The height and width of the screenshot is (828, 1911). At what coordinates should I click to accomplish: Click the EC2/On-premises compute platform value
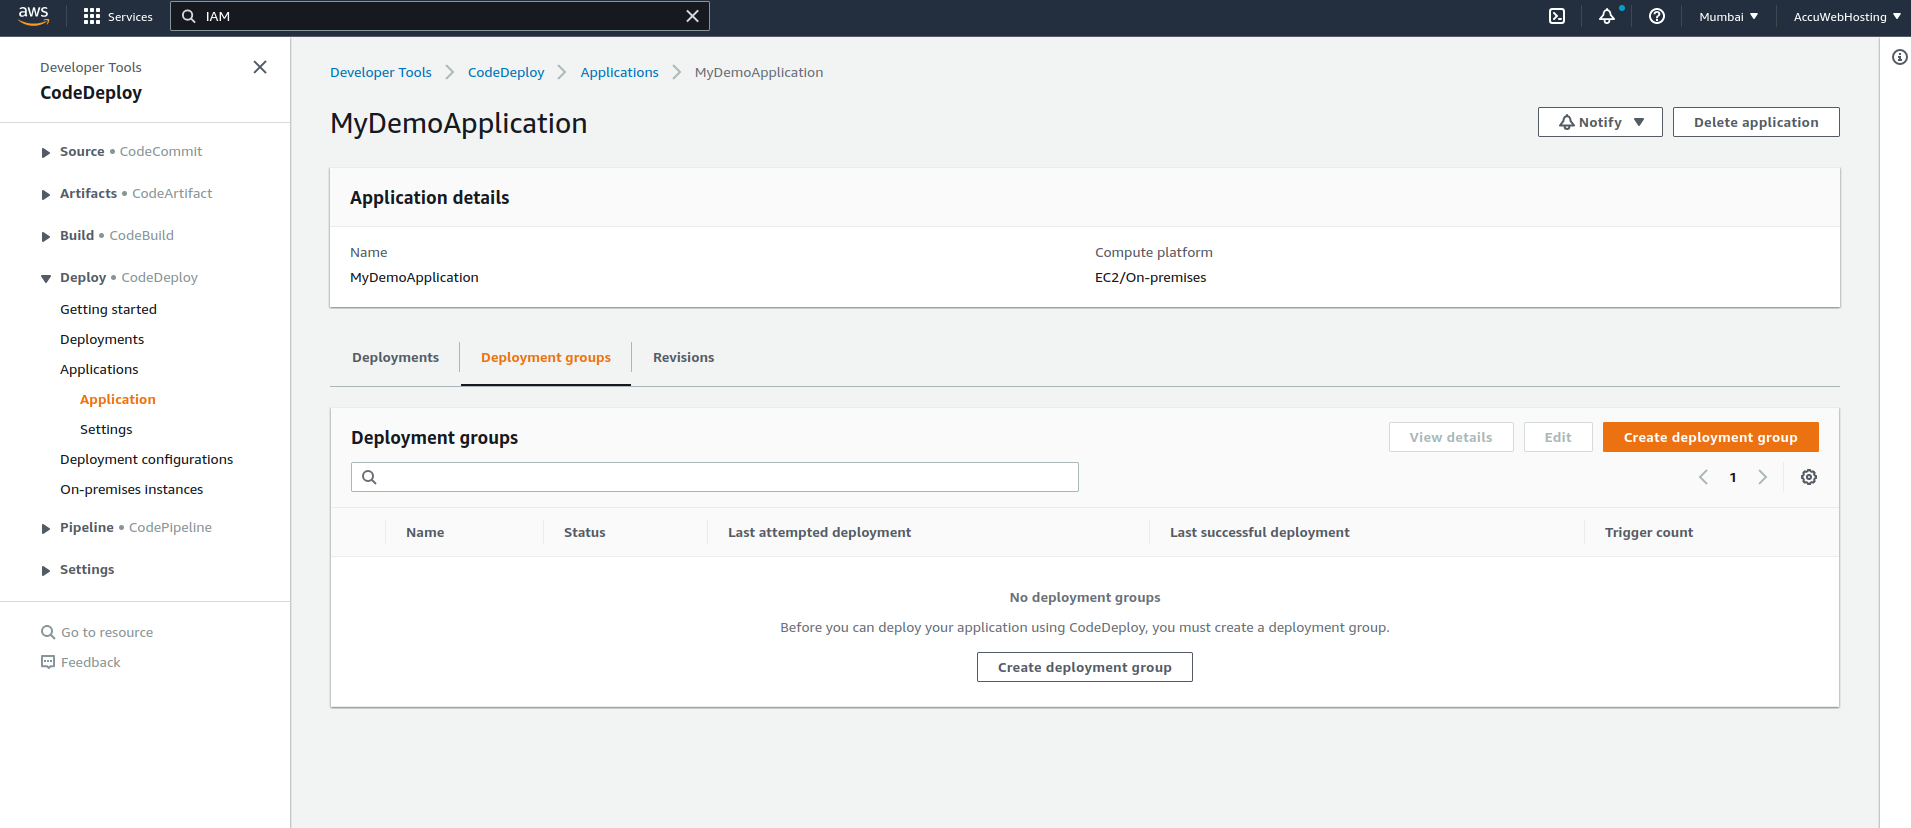click(1150, 278)
